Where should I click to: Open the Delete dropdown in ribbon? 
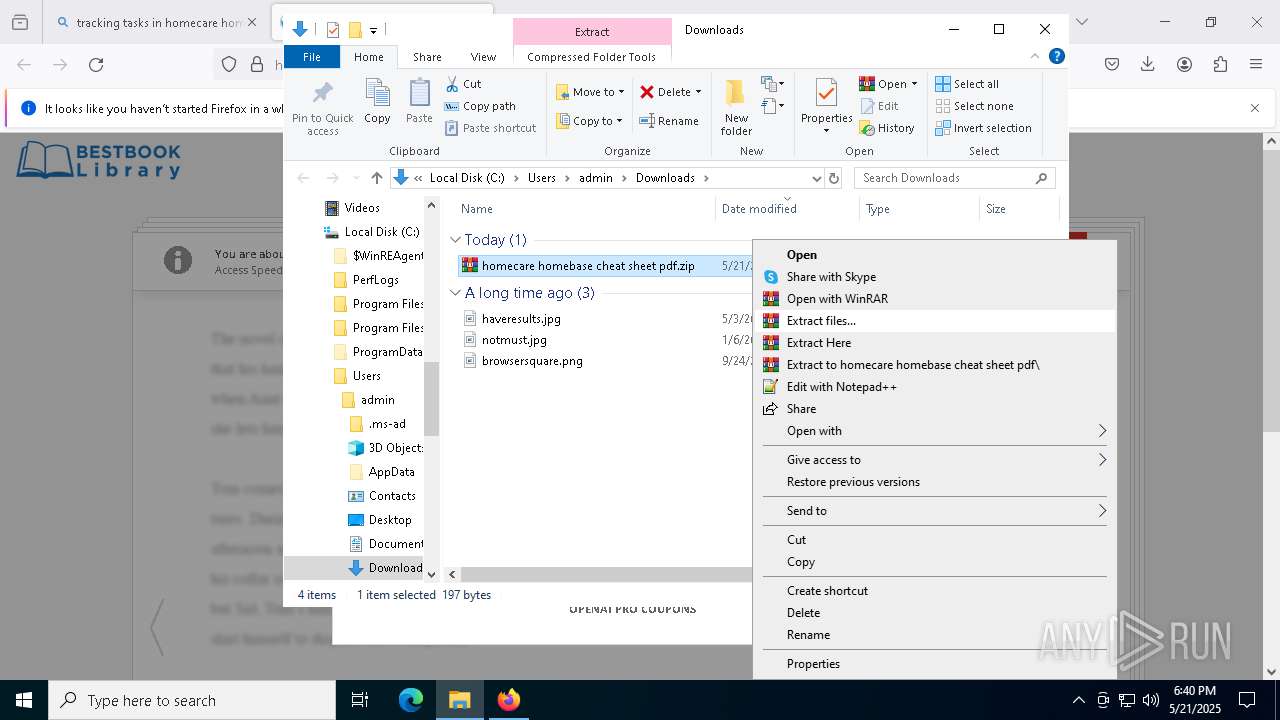pyautogui.click(x=670, y=92)
